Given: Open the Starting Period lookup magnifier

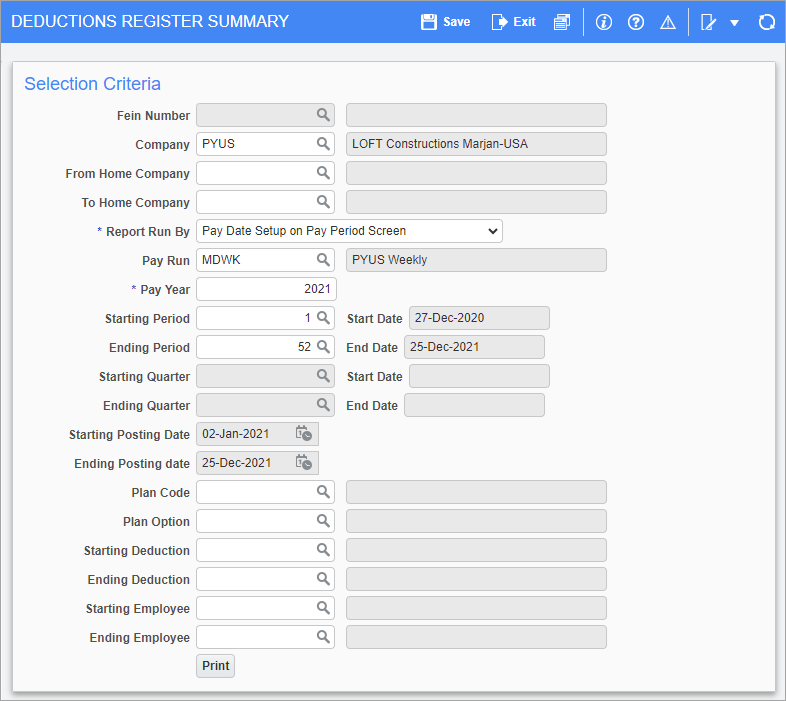Looking at the screenshot, I should coord(323,318).
